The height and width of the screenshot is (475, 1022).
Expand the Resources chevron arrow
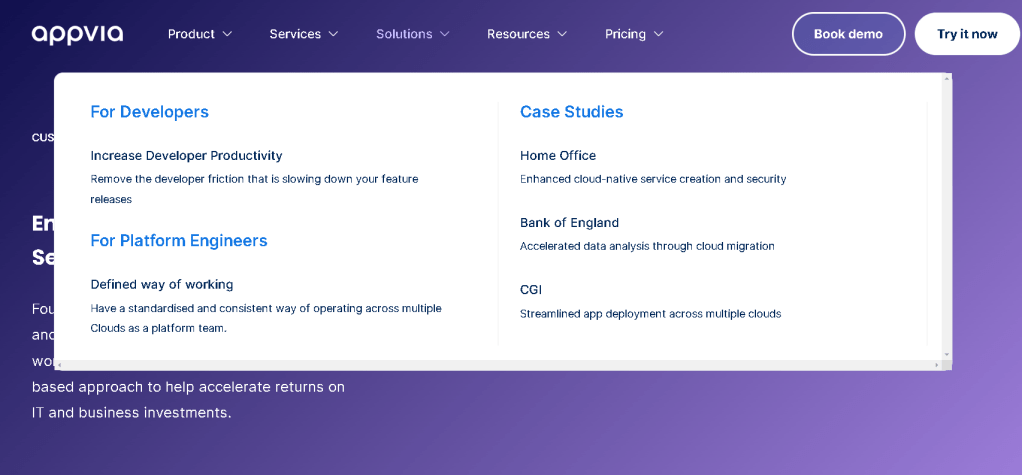click(x=562, y=34)
